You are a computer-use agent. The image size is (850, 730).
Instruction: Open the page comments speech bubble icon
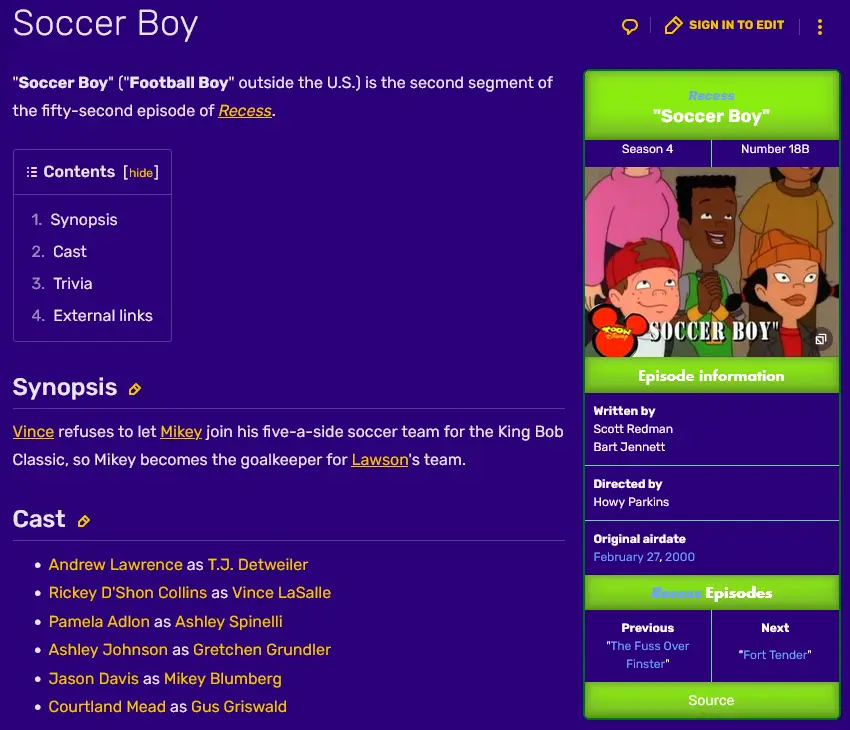[630, 26]
